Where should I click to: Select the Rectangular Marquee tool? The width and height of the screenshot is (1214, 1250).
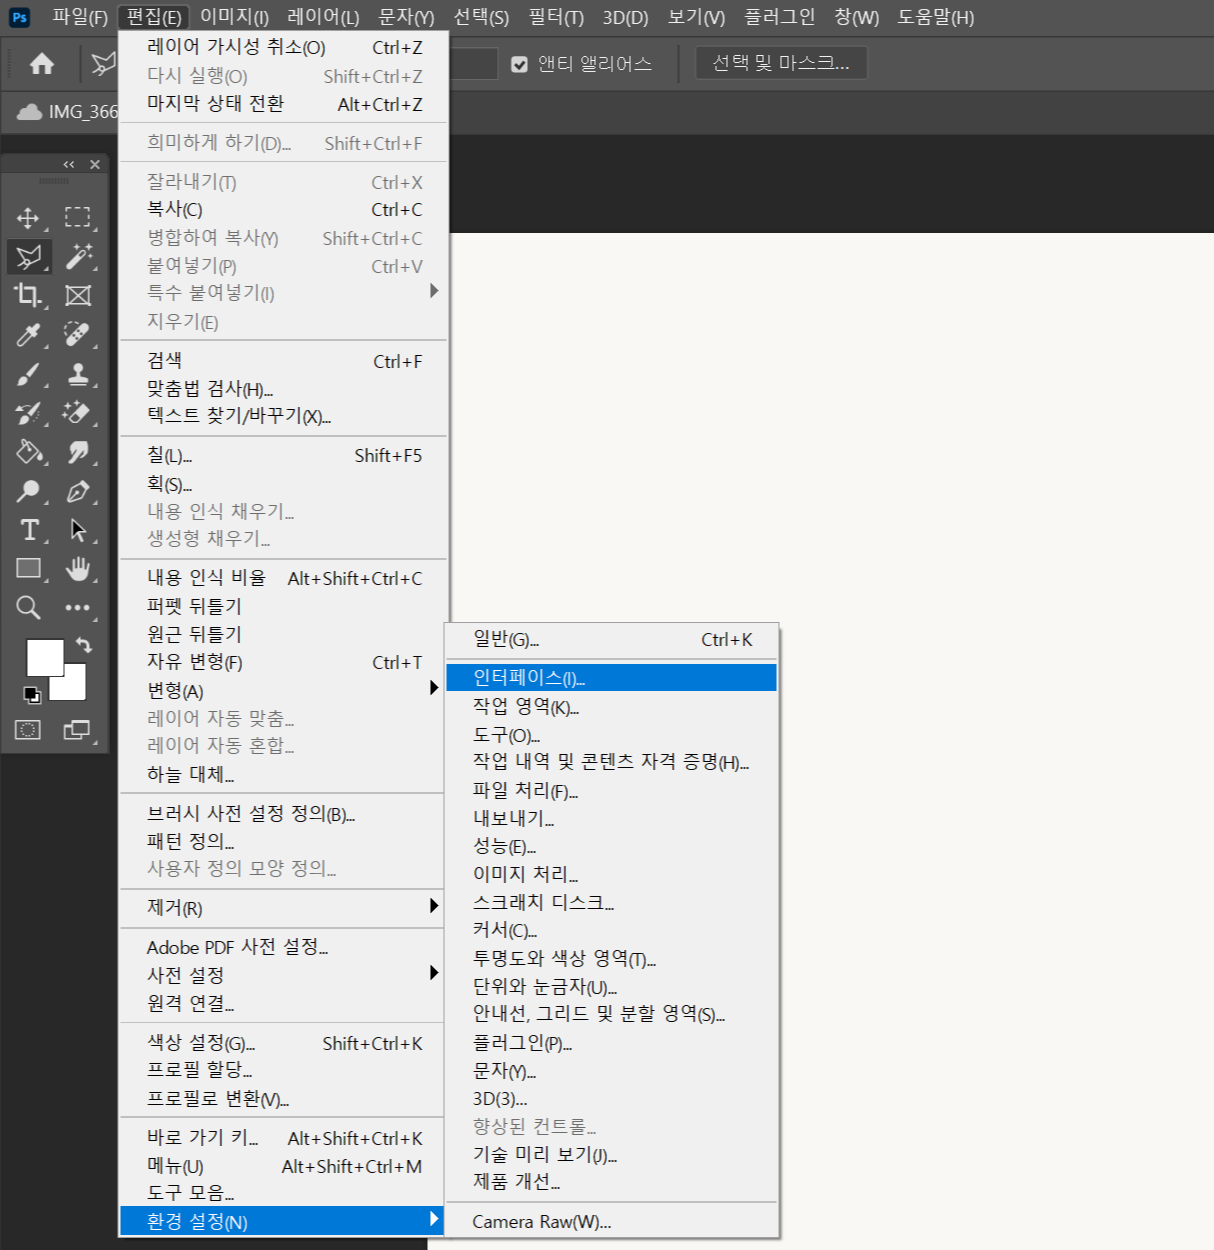tap(77, 218)
